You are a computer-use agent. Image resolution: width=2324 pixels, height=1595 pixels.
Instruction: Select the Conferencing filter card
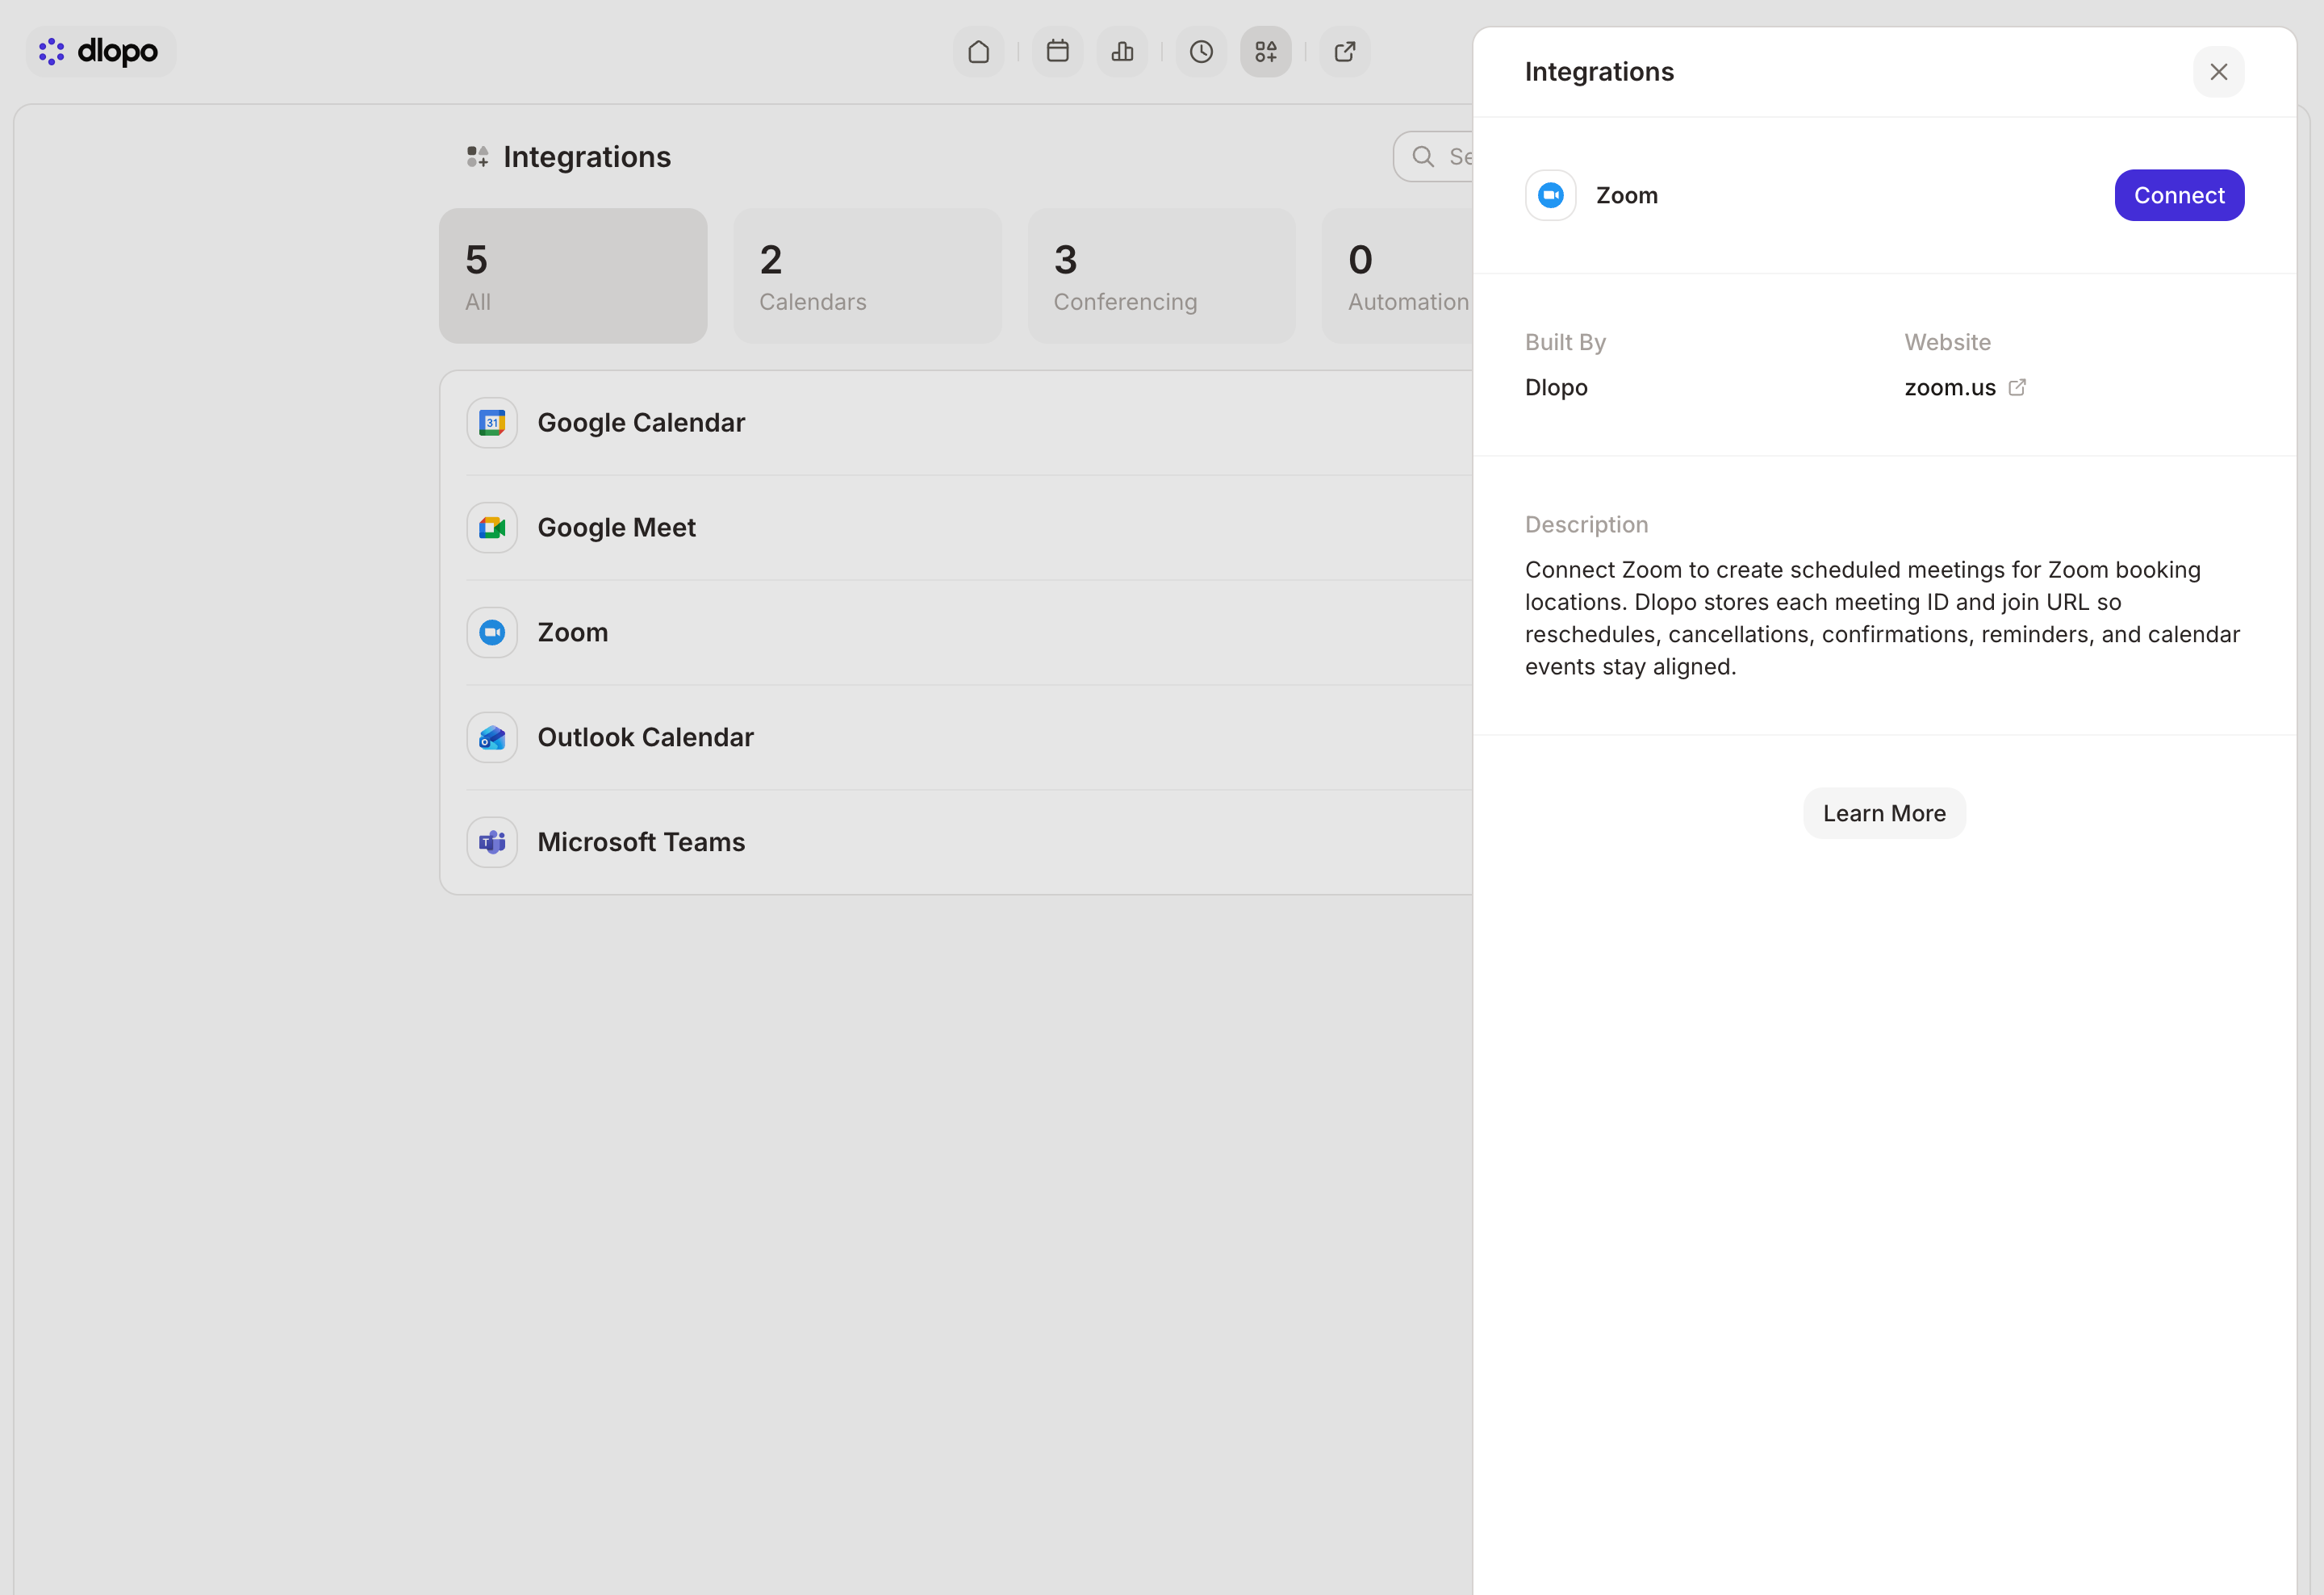pyautogui.click(x=1161, y=276)
